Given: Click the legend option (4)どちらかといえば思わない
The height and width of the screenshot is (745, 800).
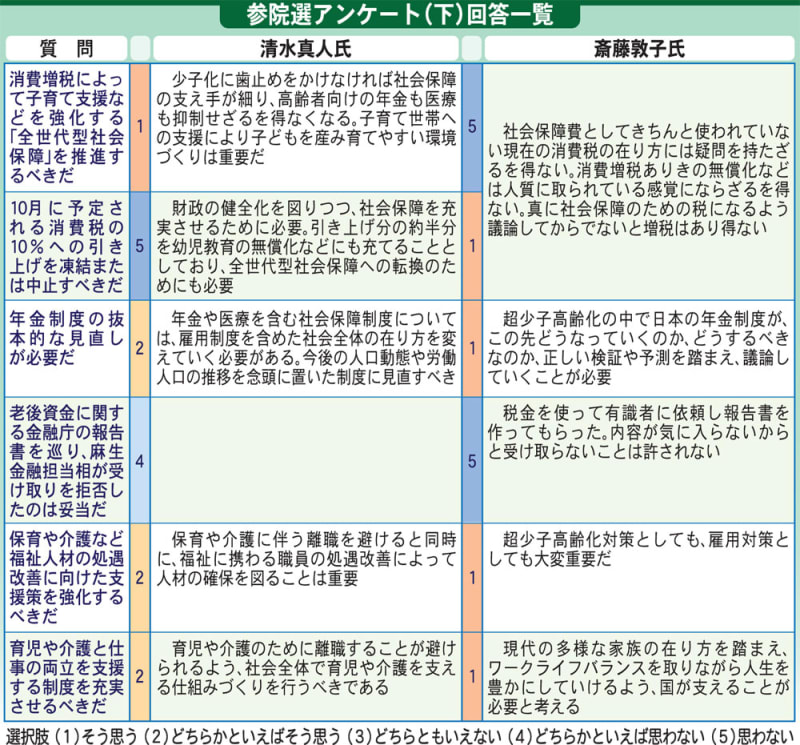Looking at the screenshot, I should point(607,735).
